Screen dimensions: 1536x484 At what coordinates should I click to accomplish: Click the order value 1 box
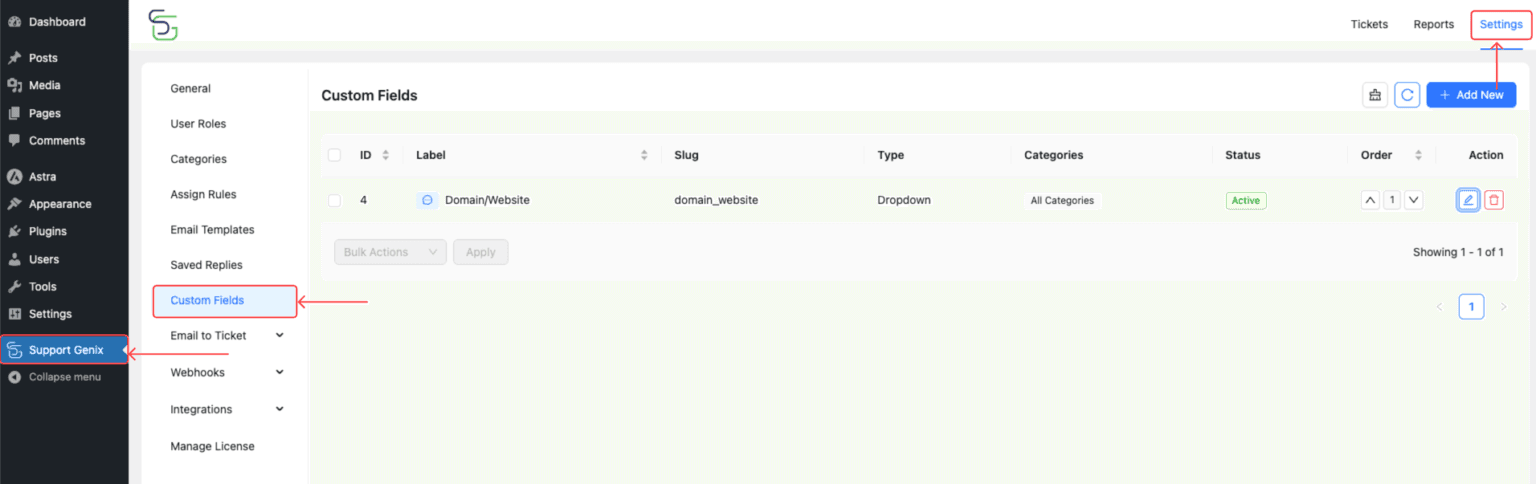1391,200
